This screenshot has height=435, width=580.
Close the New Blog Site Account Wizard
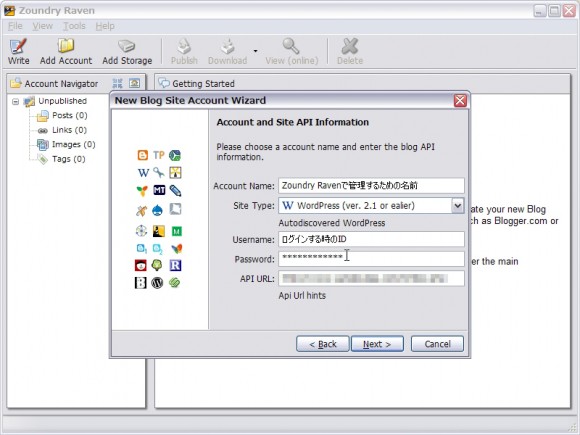point(460,101)
